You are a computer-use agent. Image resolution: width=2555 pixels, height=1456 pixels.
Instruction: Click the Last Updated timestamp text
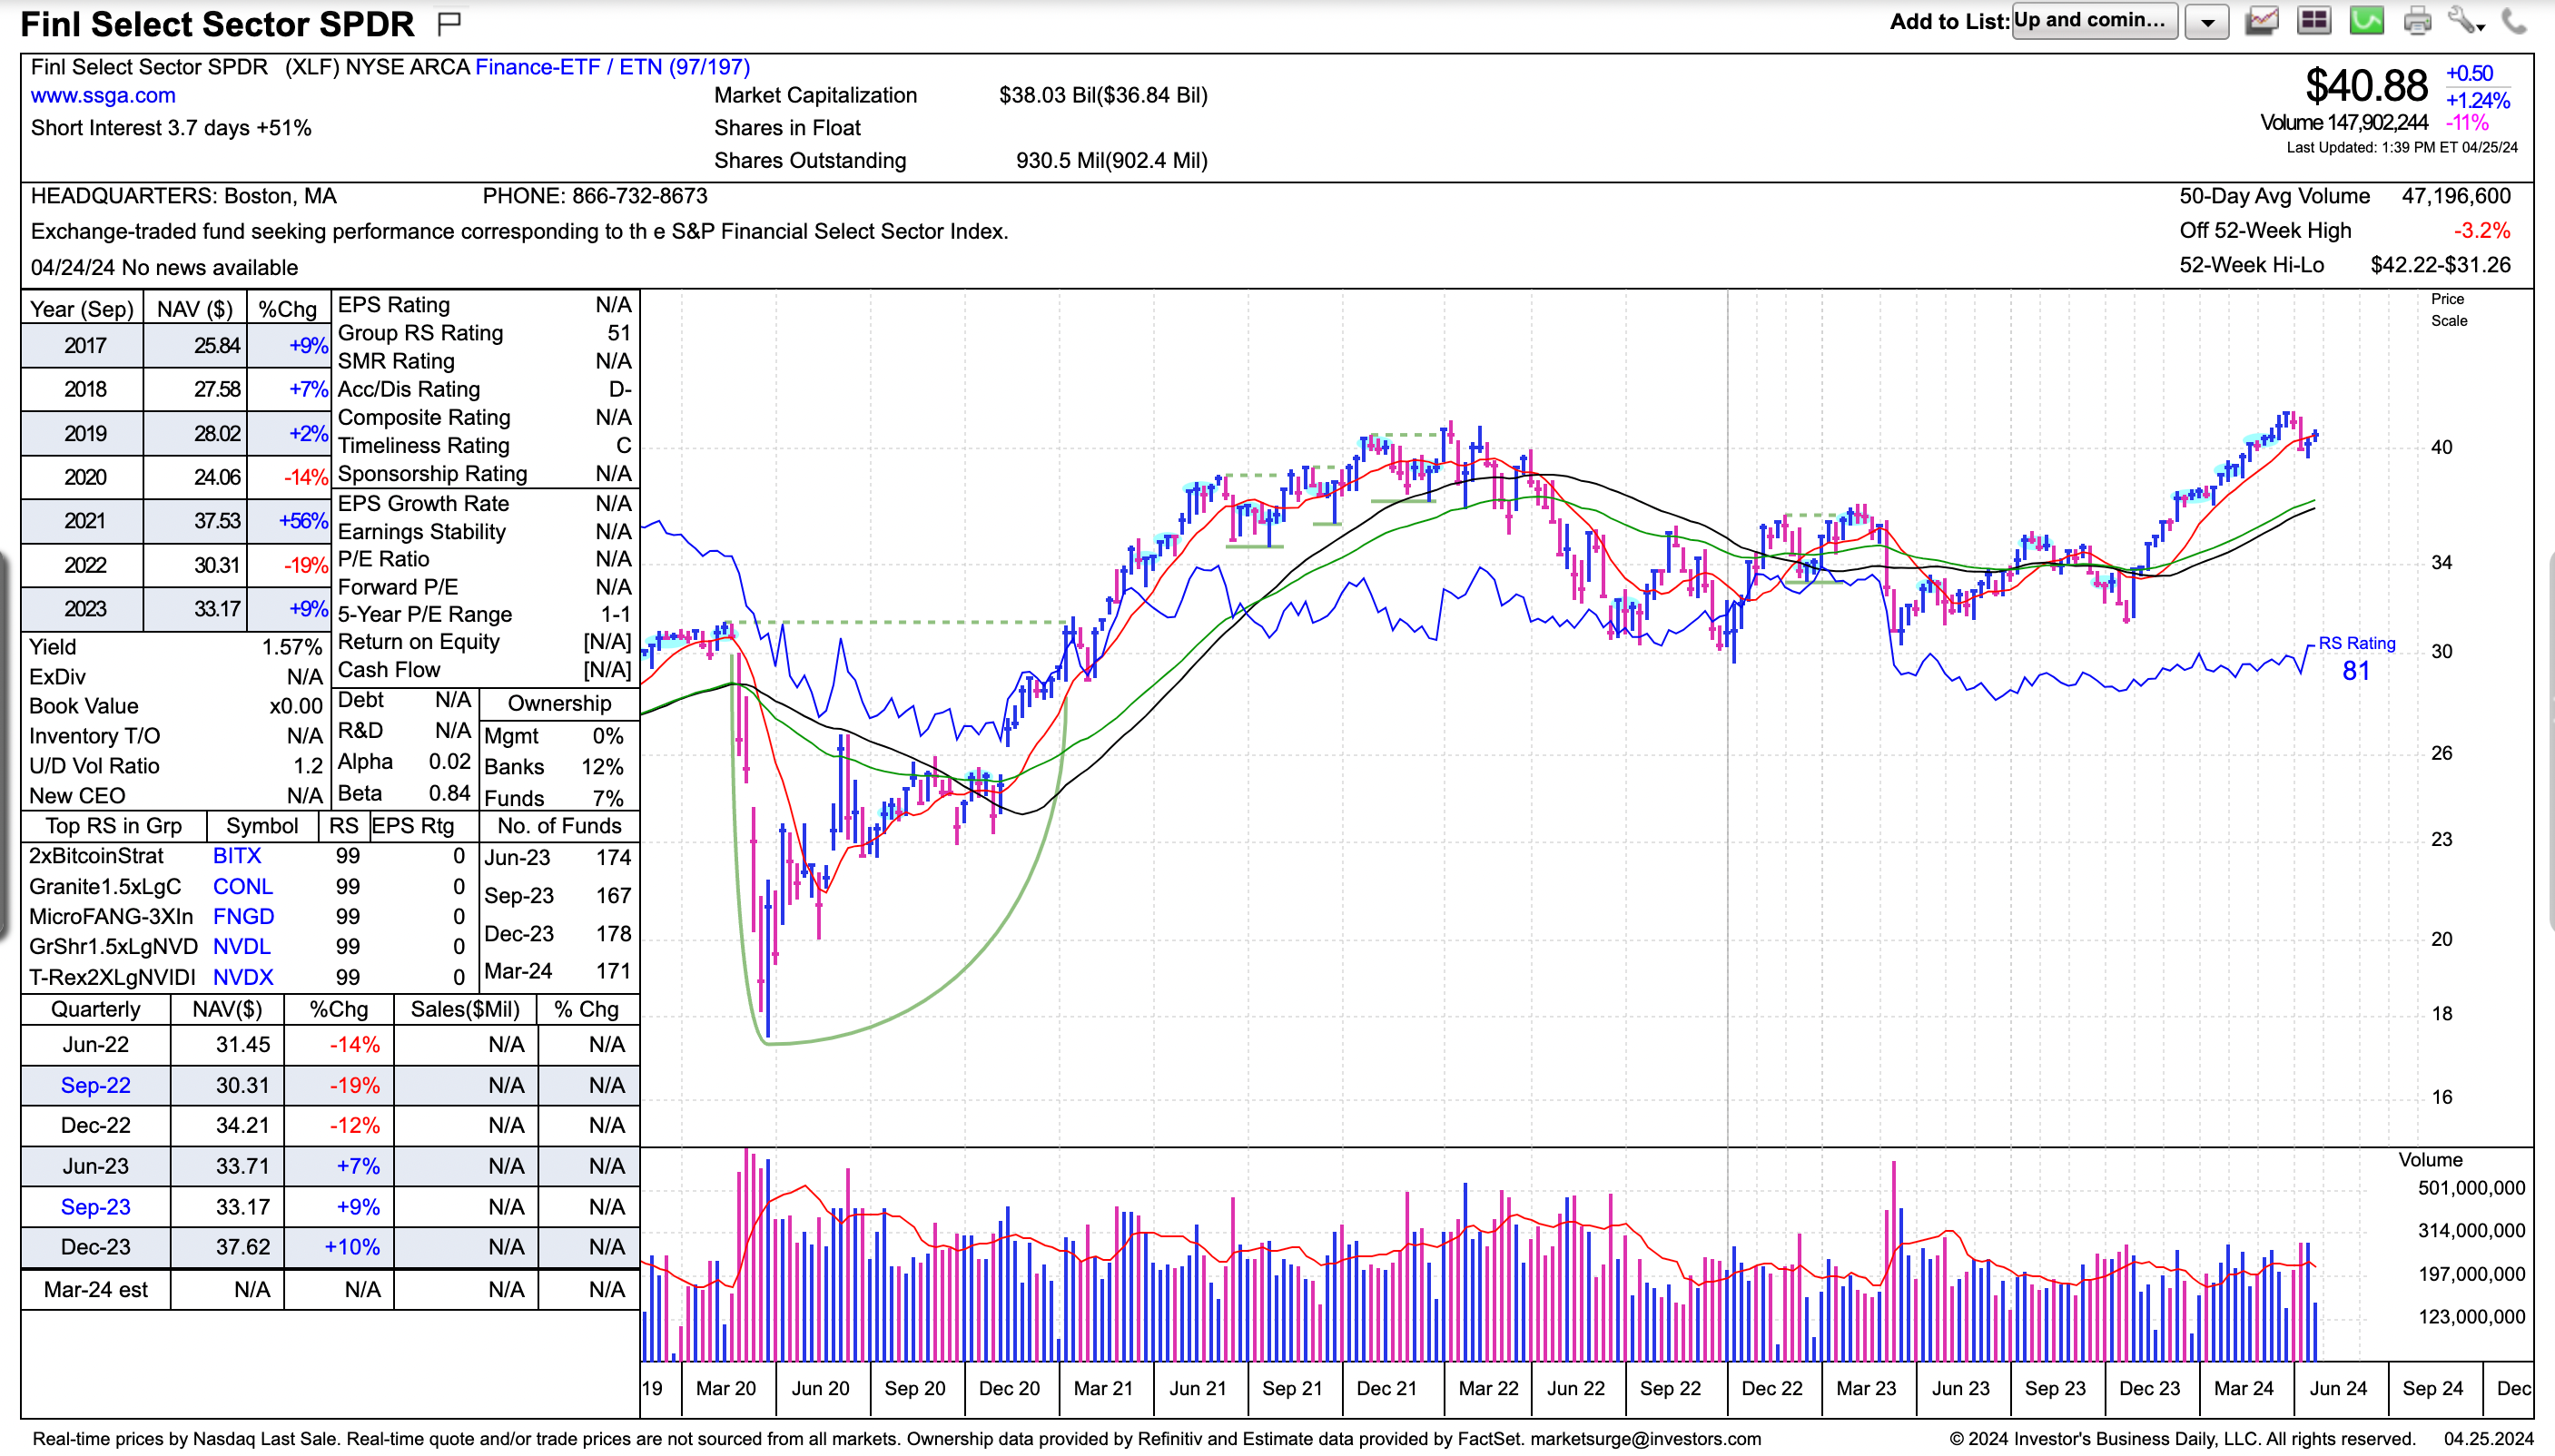[2402, 148]
